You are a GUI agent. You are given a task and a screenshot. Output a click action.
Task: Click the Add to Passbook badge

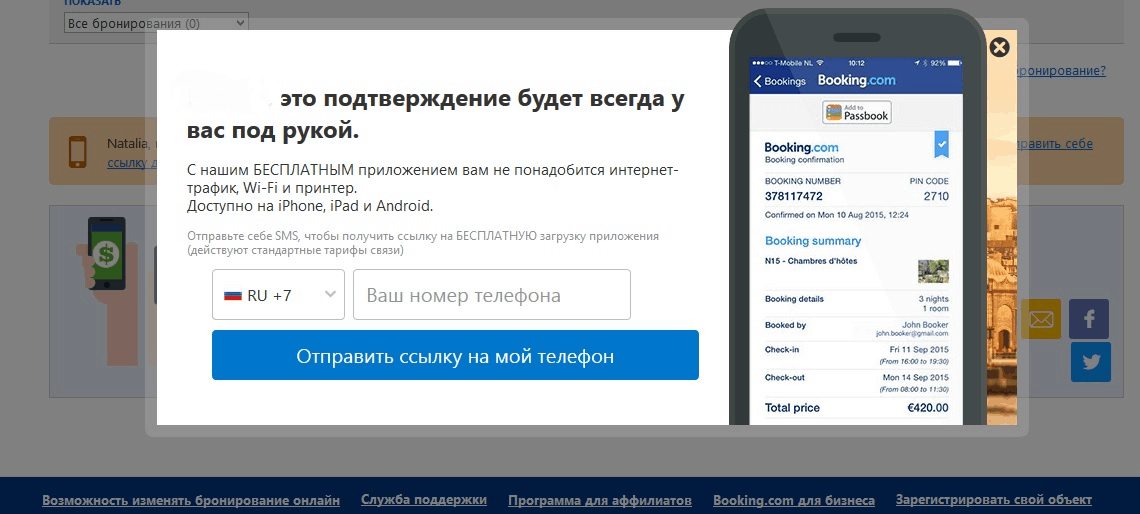pos(856,112)
